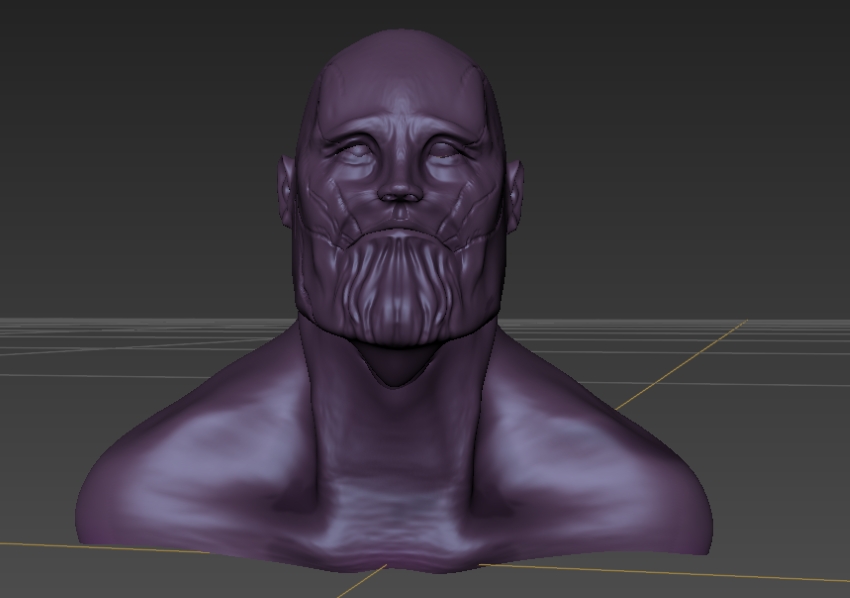Click the bust's ear on the viewer's left
This screenshot has height=598, width=850.
tap(287, 190)
